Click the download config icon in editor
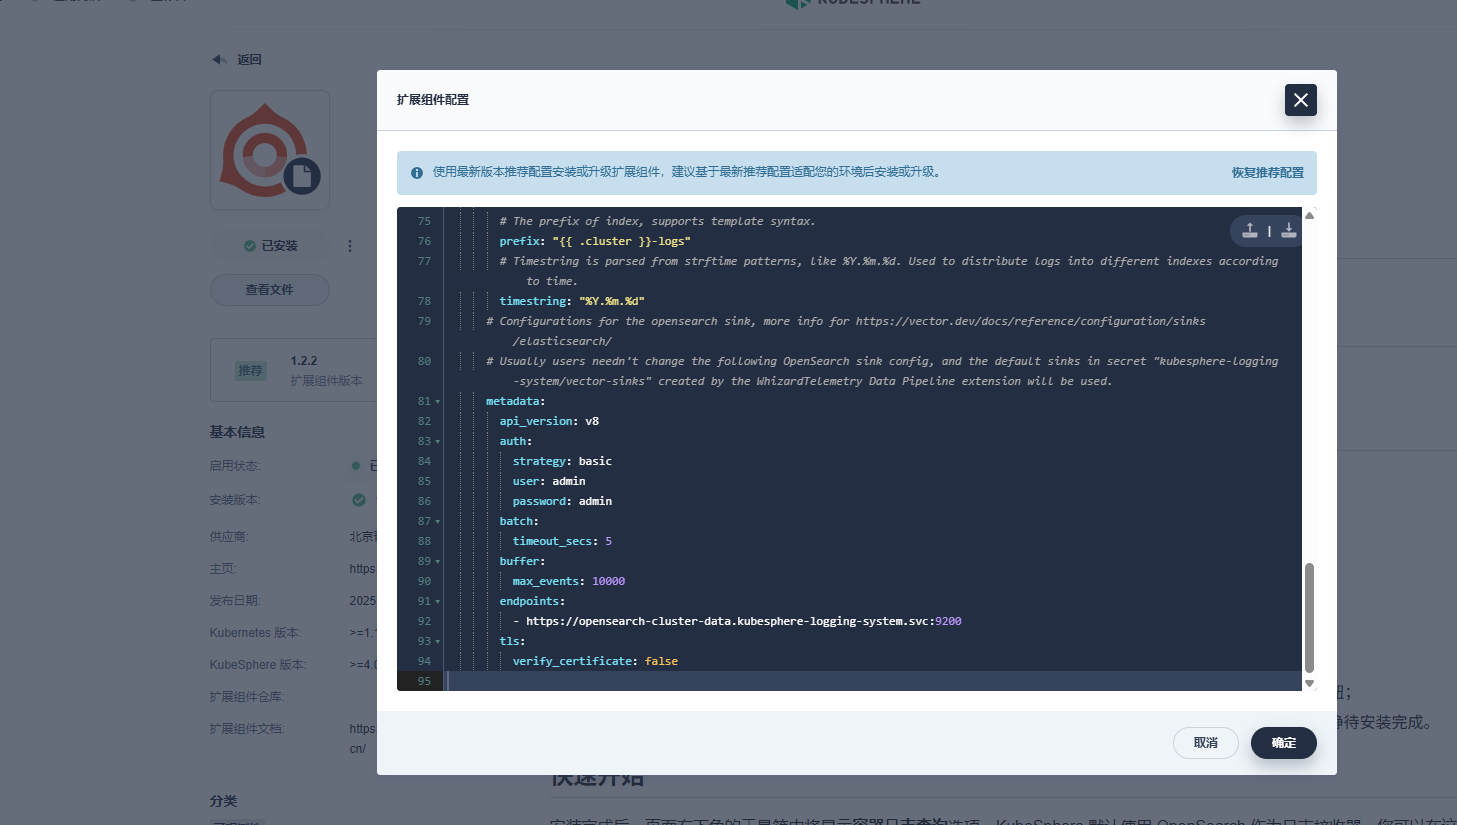The image size is (1457, 825). [1288, 230]
